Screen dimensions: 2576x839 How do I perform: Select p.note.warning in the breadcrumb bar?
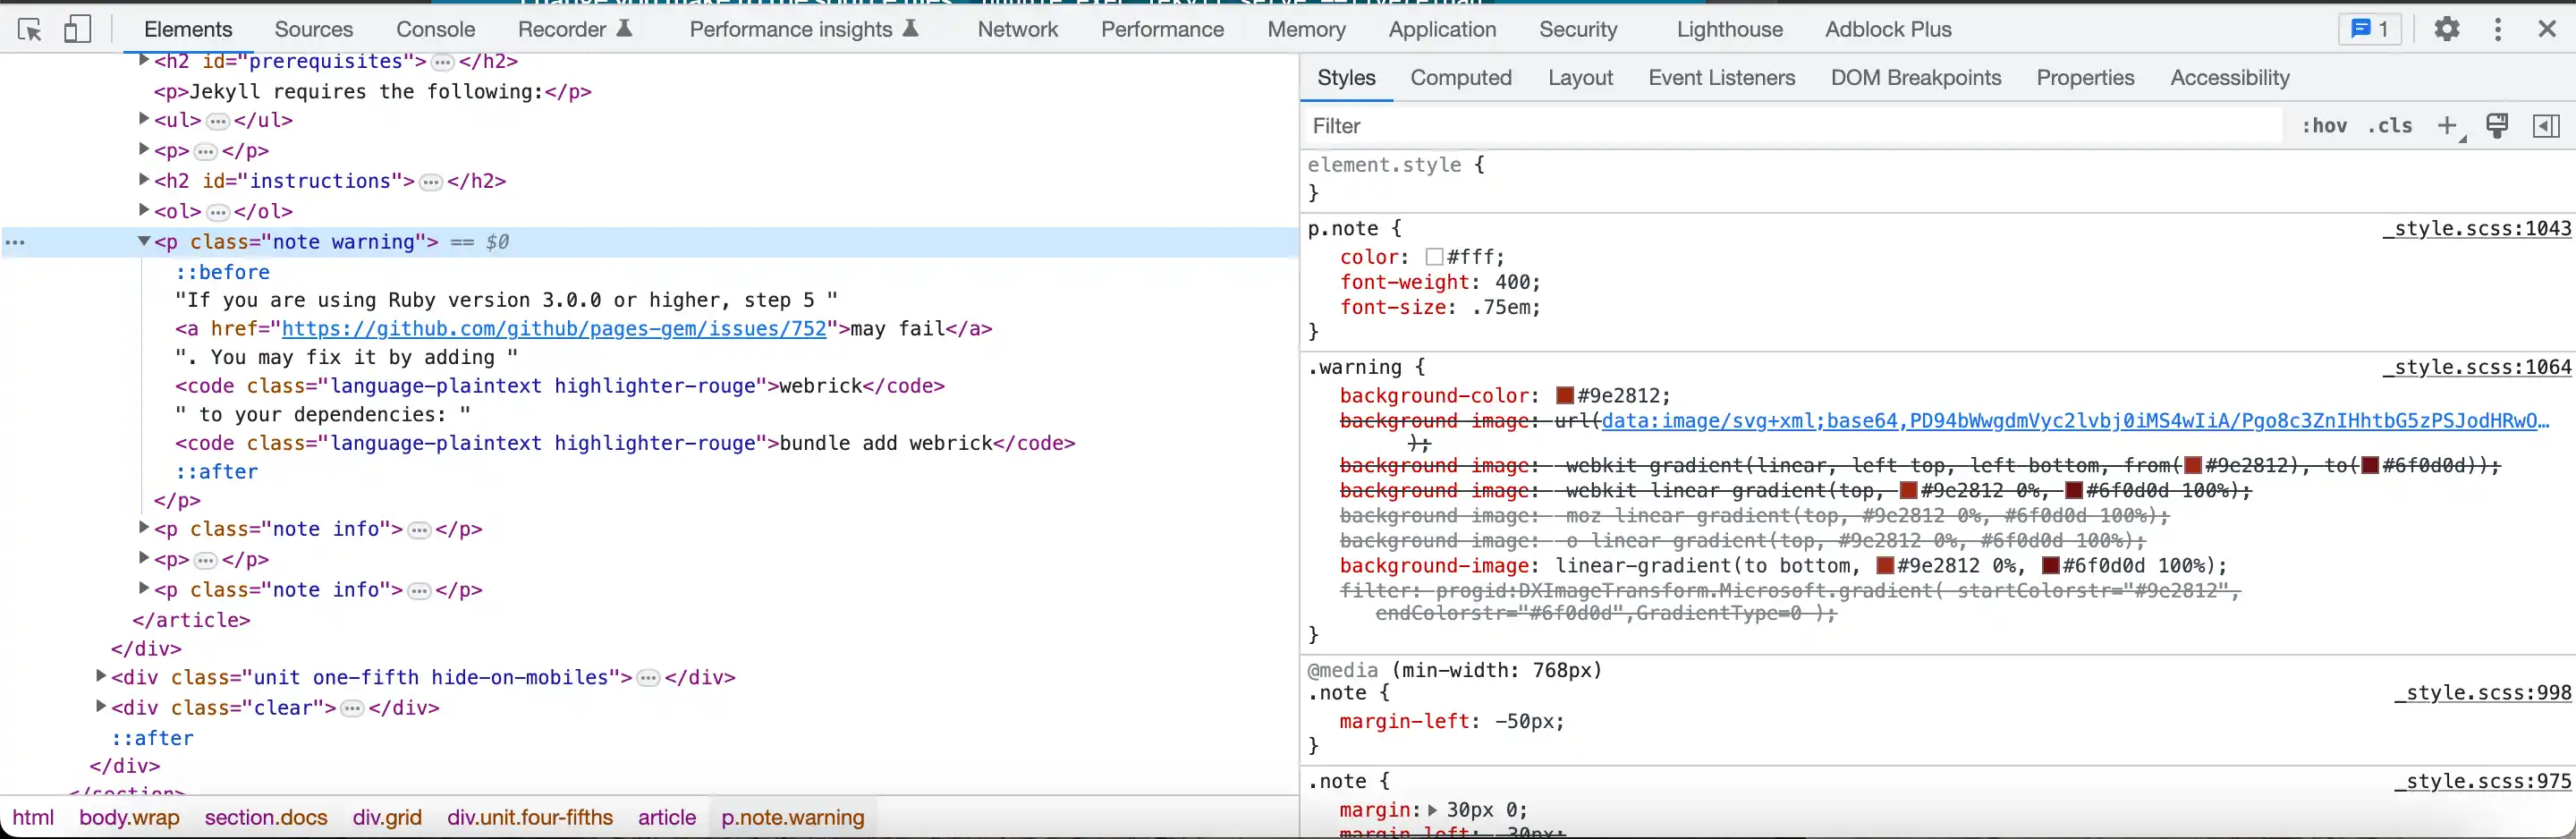coord(793,817)
